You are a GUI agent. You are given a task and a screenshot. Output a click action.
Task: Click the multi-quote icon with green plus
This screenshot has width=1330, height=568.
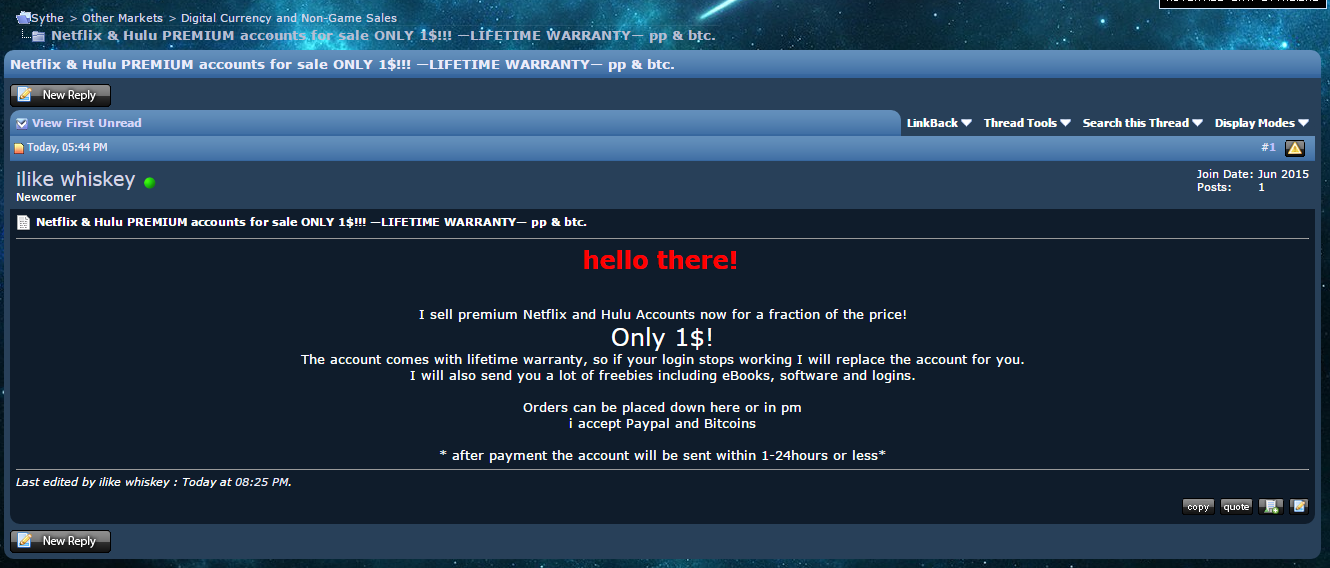tap(1270, 506)
